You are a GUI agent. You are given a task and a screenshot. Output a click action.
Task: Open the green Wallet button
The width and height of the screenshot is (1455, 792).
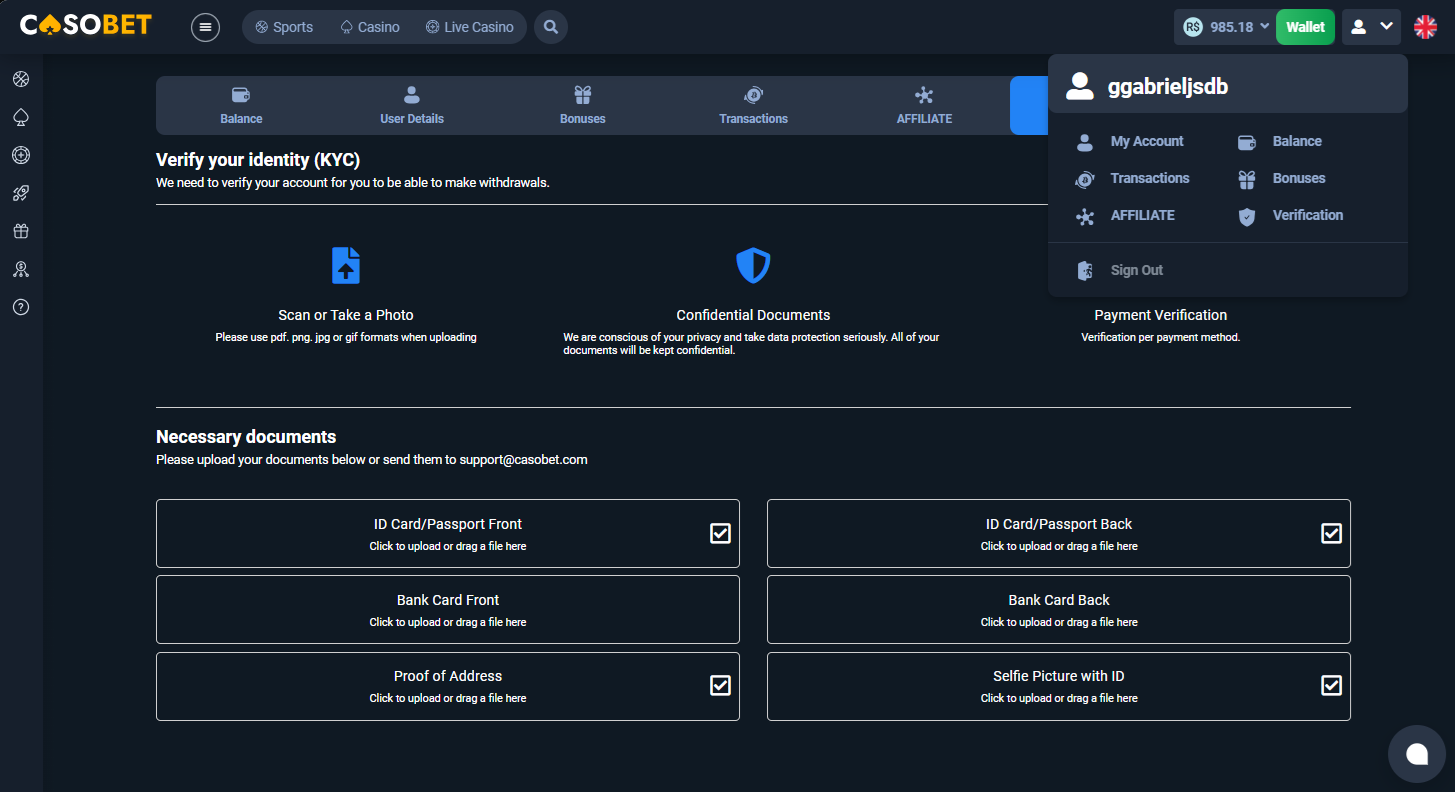(x=1305, y=27)
